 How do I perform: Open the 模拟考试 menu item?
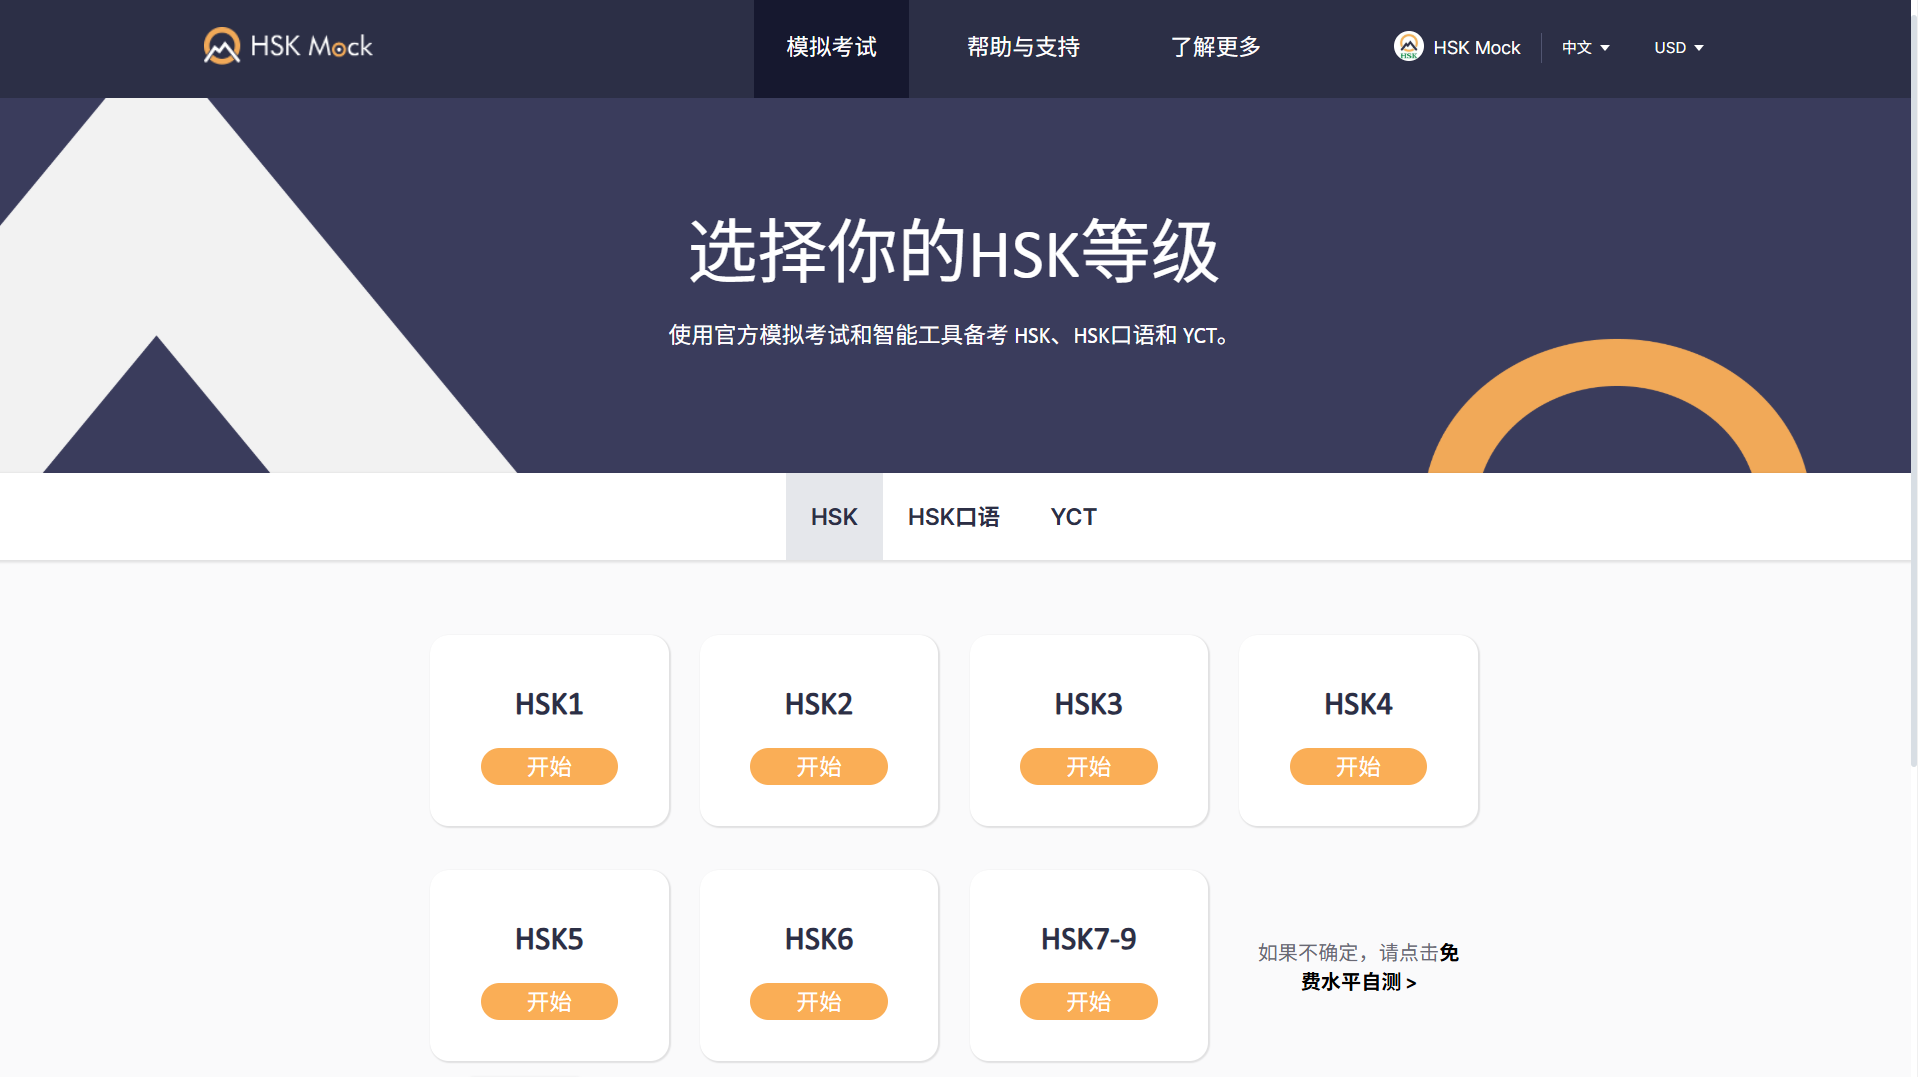coord(830,47)
